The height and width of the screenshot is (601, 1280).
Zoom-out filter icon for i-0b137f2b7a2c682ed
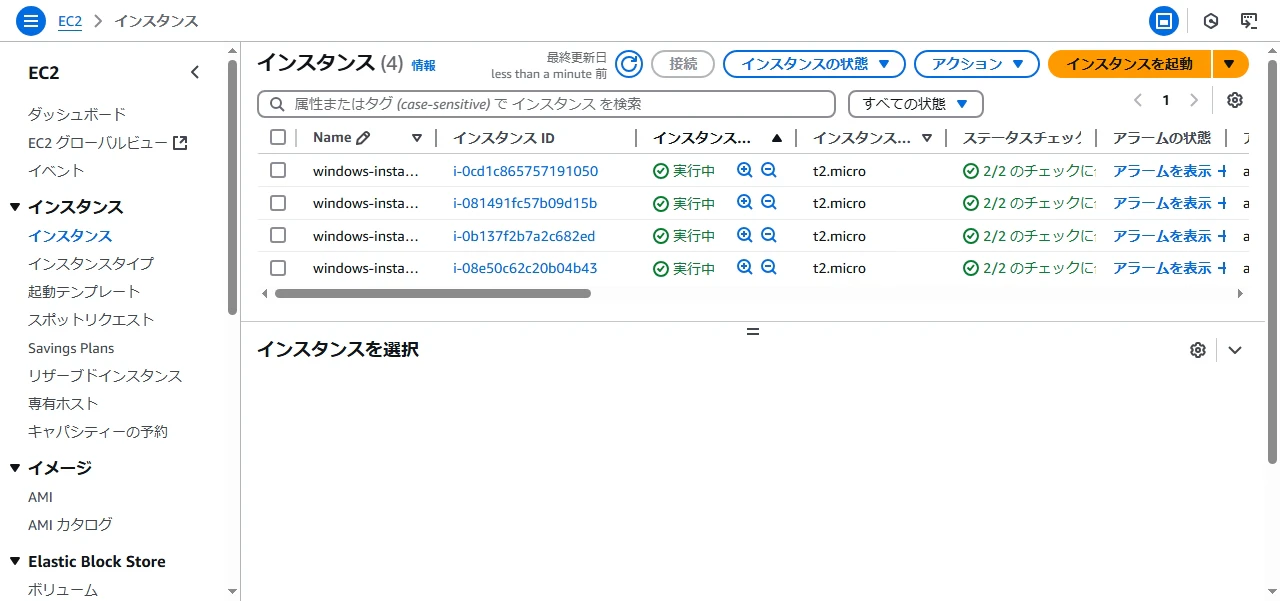(x=769, y=236)
